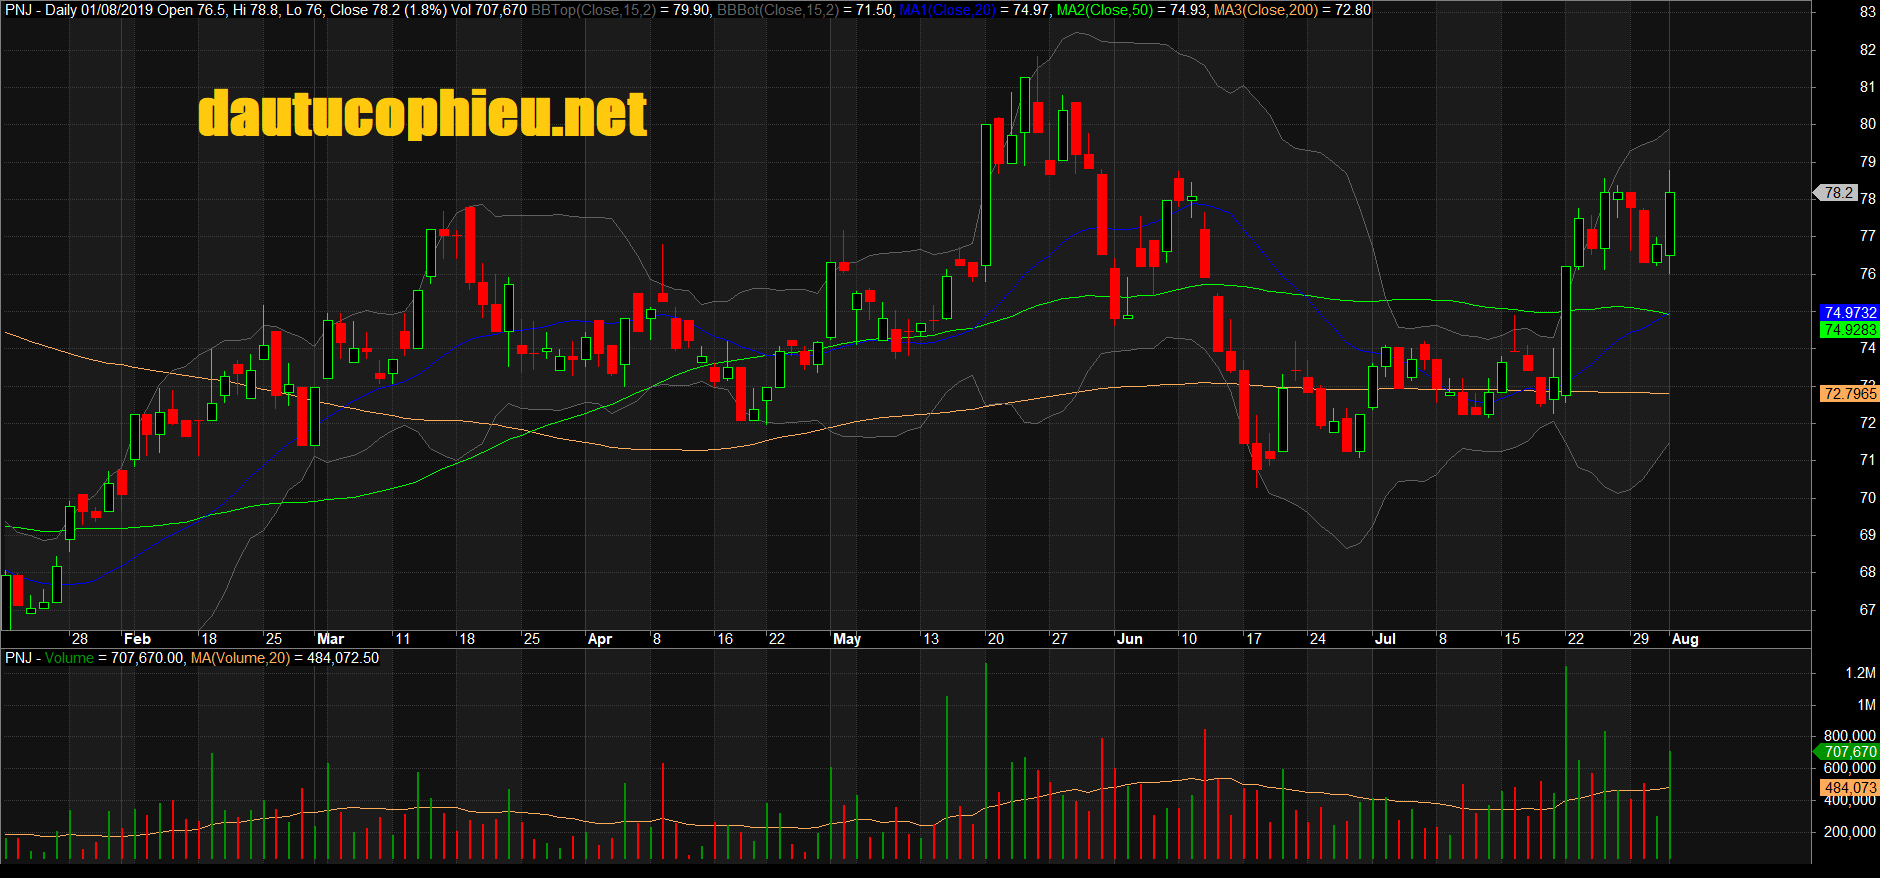
Task: Click the 16 date axis label
Action: pos(725,639)
